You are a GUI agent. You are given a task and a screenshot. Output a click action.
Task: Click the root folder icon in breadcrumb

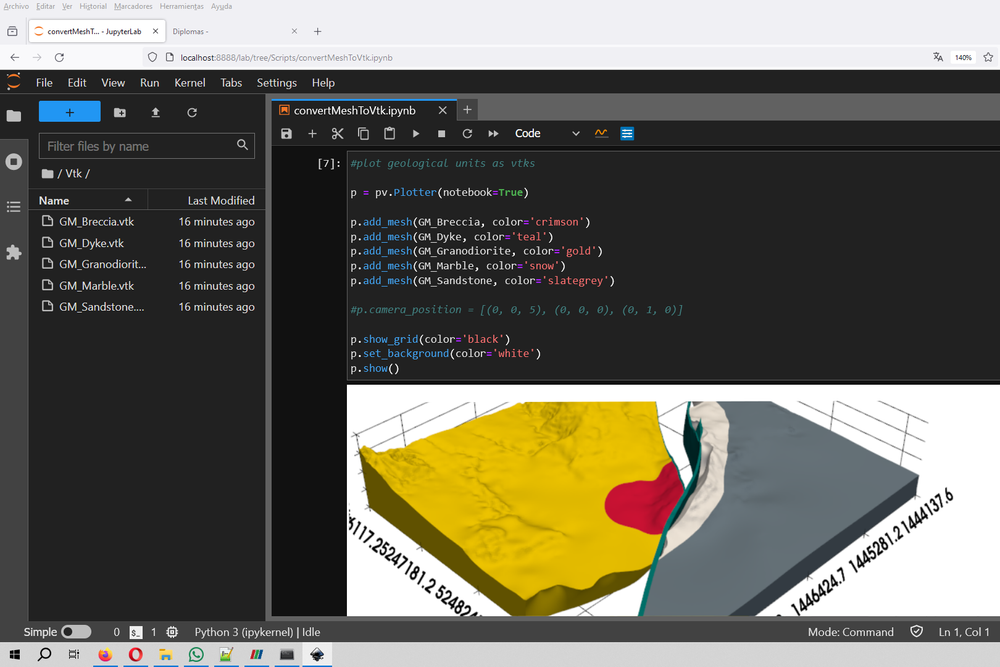47,173
